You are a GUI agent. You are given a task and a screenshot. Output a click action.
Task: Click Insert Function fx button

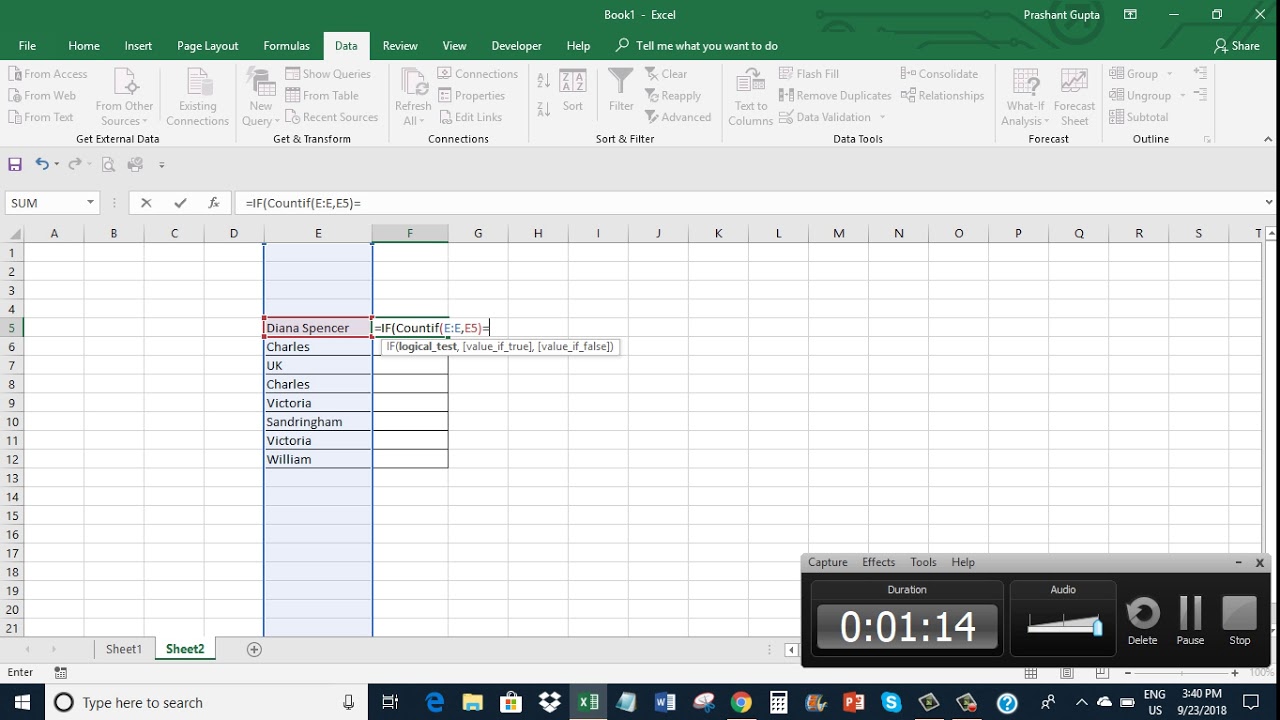(213, 203)
